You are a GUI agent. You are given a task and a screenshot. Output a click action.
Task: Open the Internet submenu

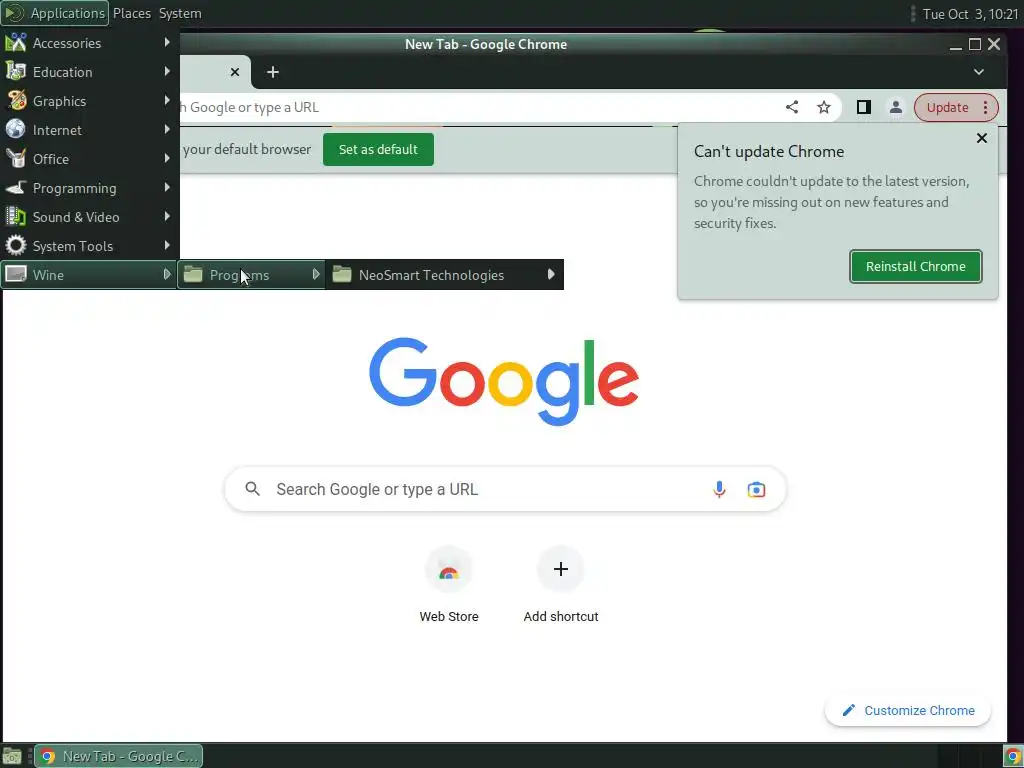[89, 130]
